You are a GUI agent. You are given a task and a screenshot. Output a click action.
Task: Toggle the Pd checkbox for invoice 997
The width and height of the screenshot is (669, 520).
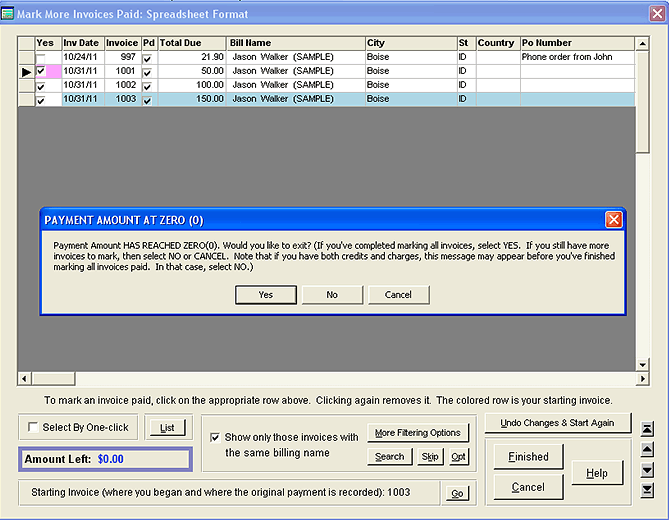click(x=148, y=58)
